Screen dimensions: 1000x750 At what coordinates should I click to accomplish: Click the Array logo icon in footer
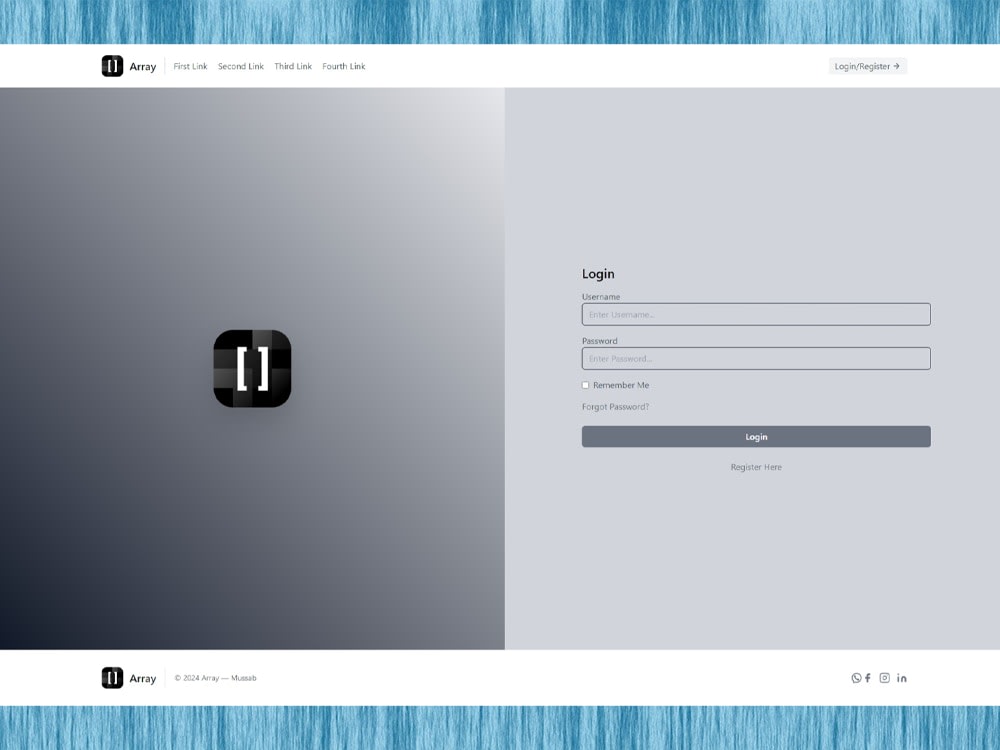coord(112,678)
